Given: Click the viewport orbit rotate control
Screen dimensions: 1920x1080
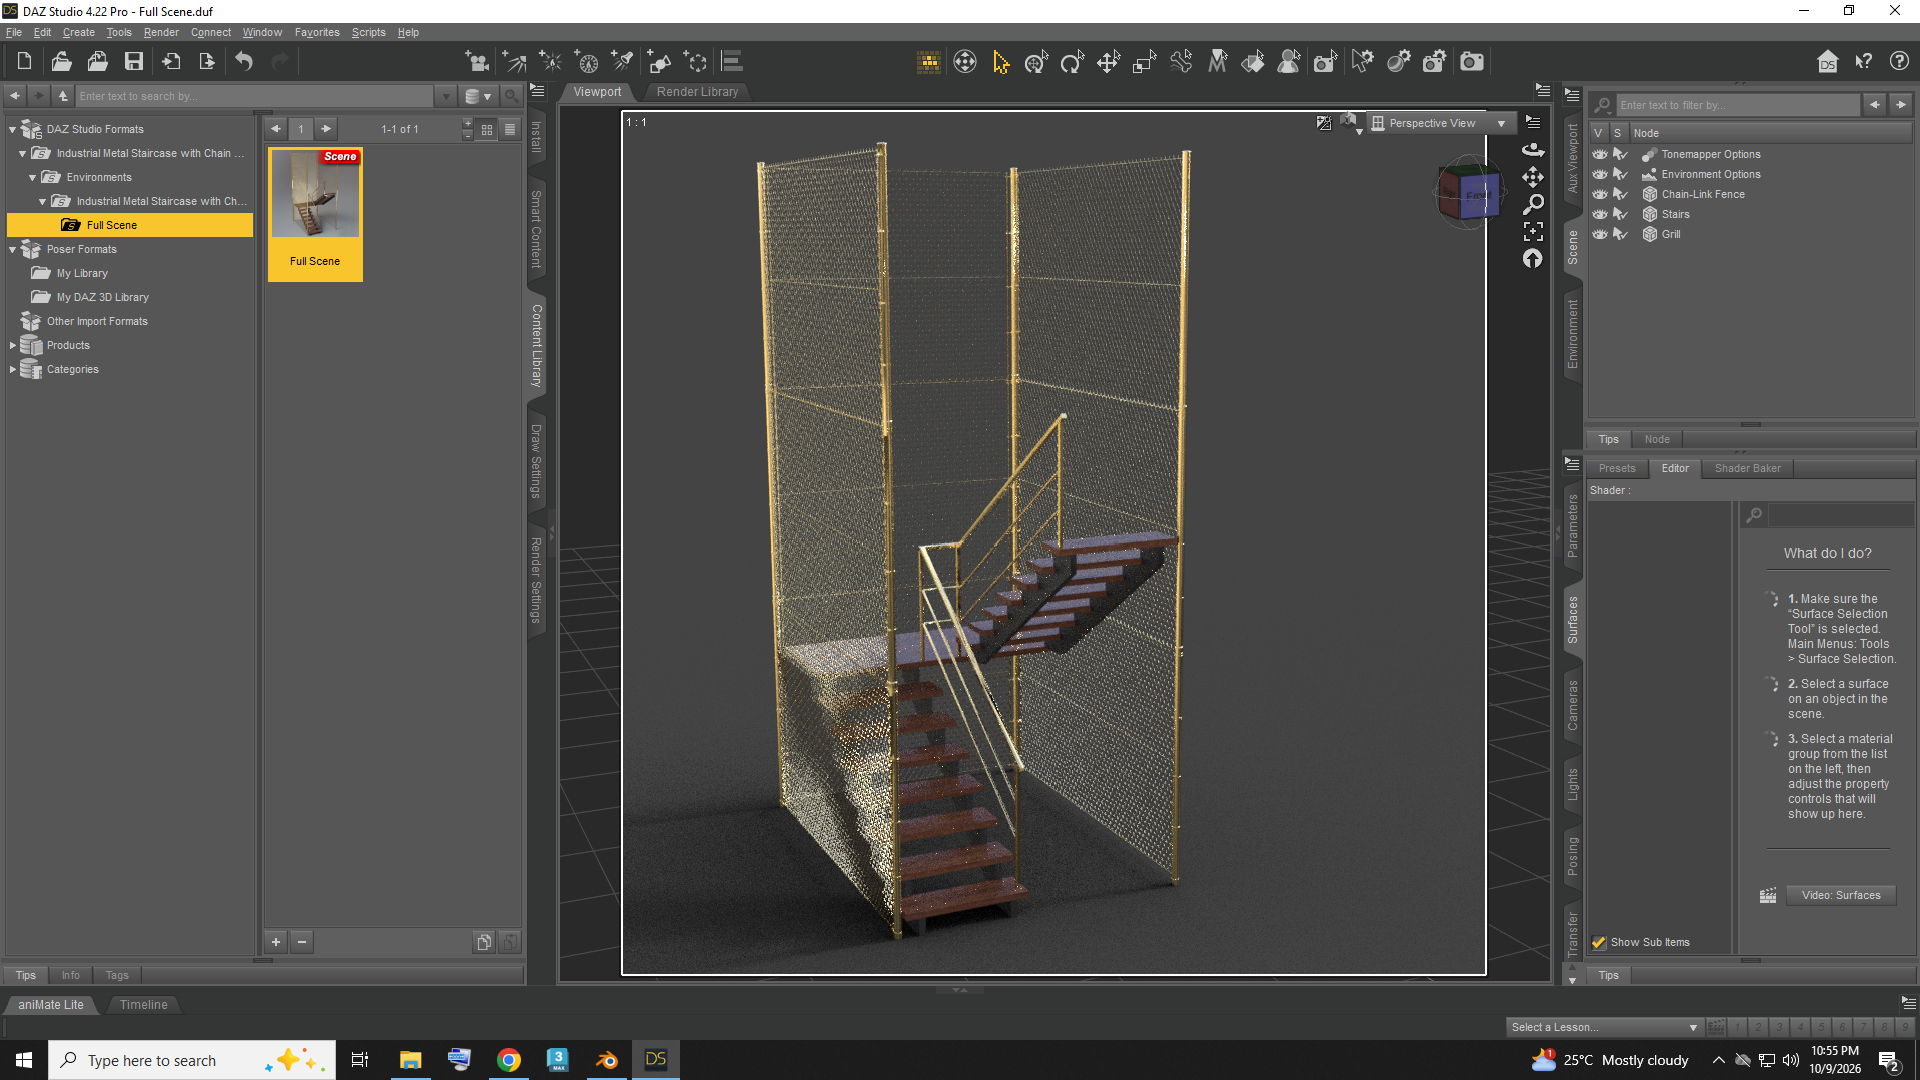Looking at the screenshot, I should (x=1532, y=149).
